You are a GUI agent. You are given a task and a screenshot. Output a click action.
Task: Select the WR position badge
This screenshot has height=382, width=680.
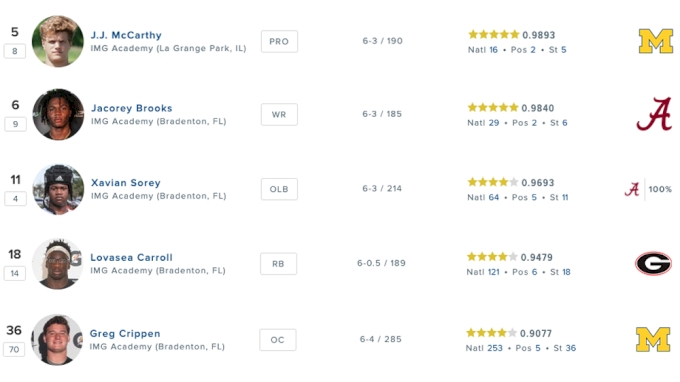pyautogui.click(x=279, y=114)
